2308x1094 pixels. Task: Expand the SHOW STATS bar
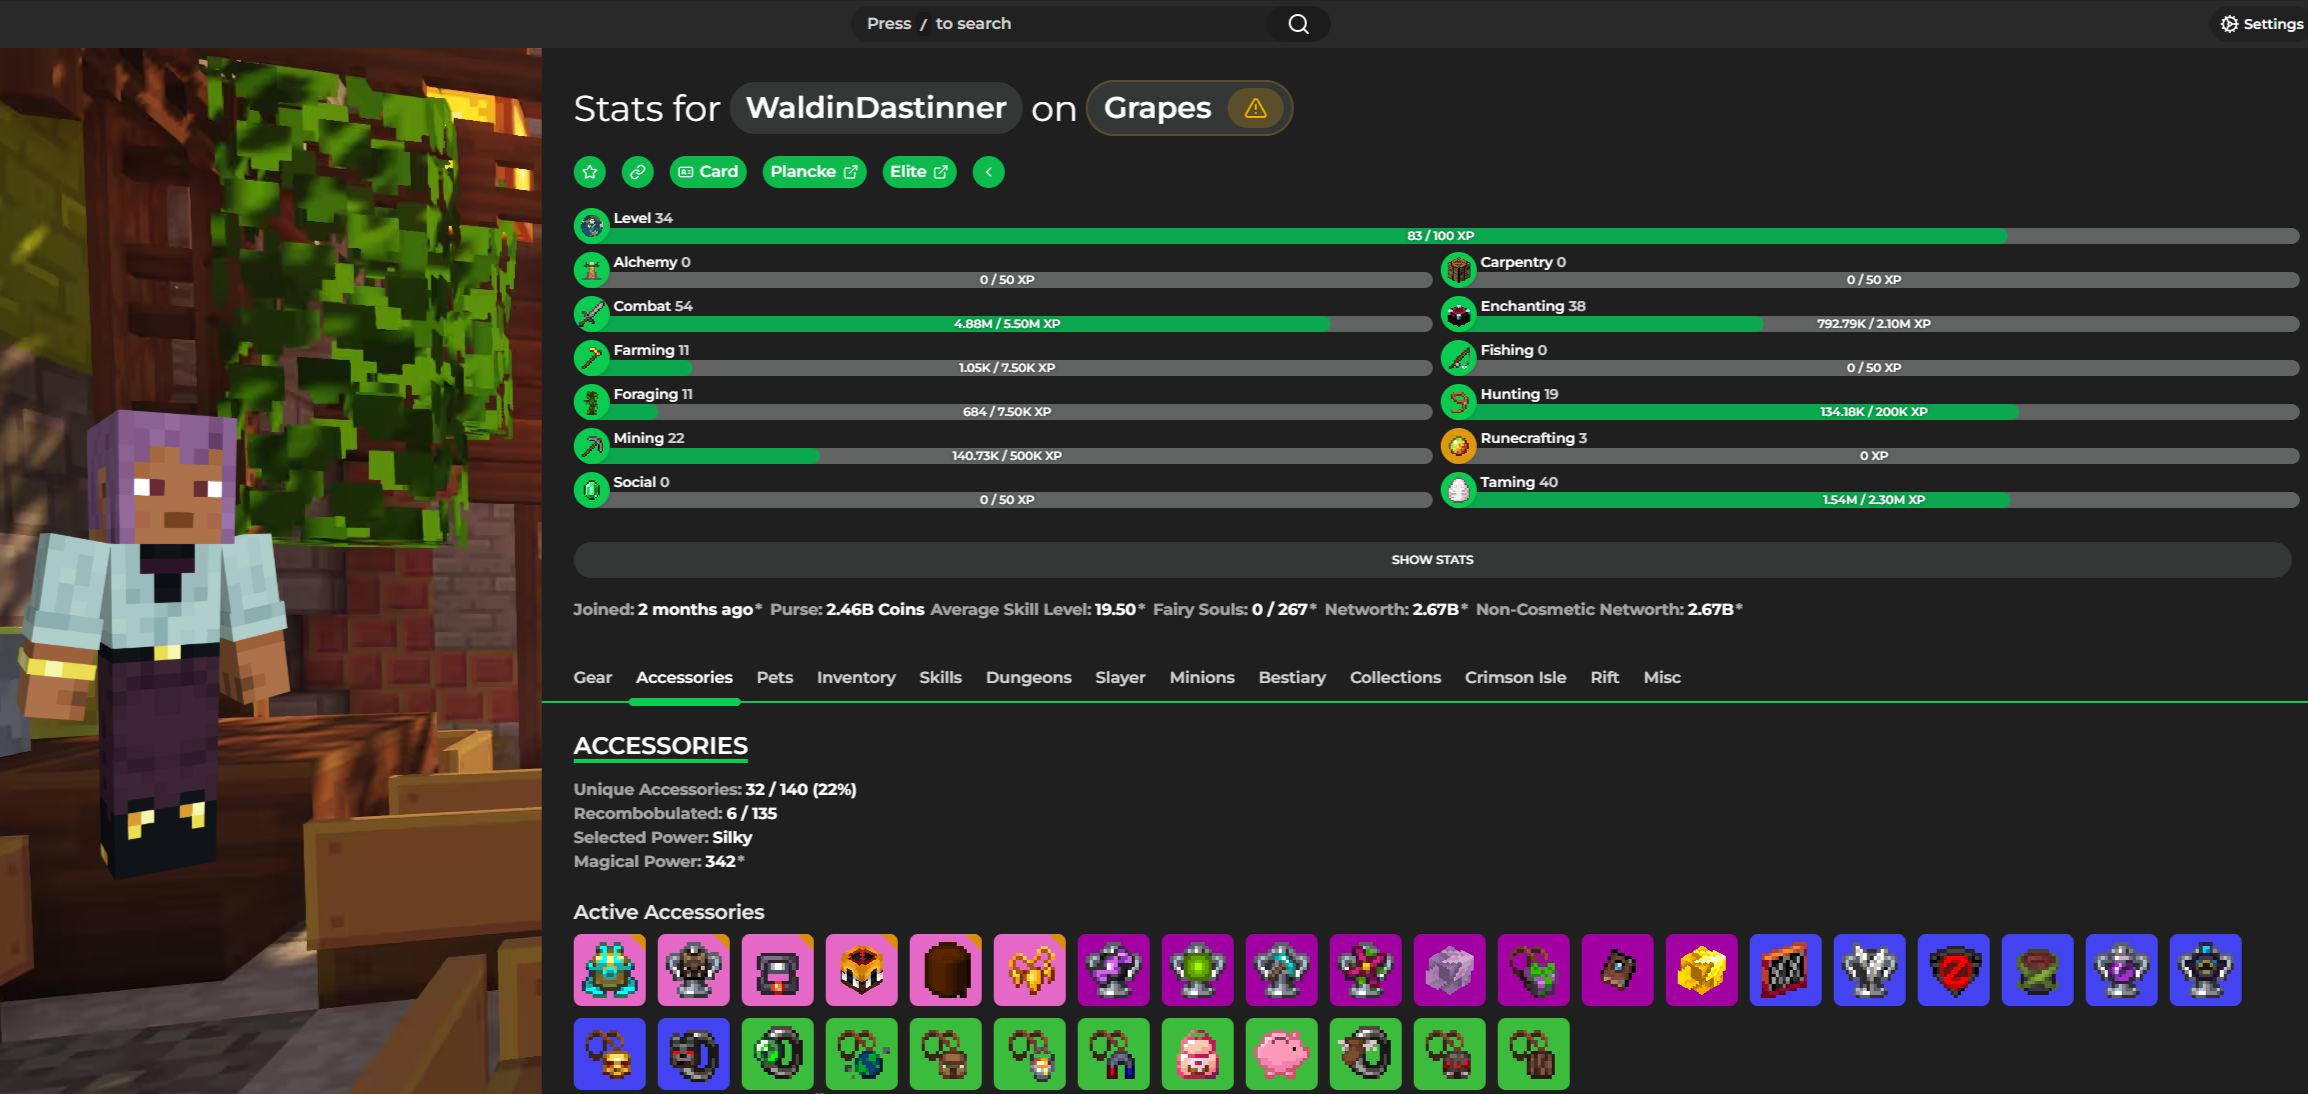(x=1431, y=560)
